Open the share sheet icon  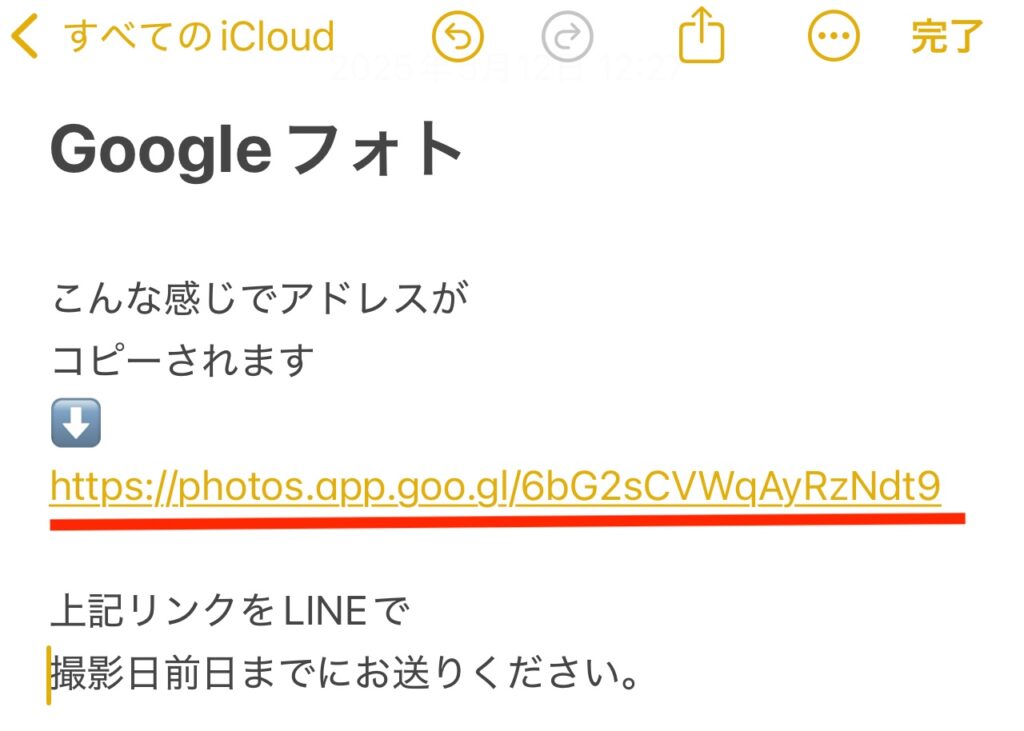701,35
